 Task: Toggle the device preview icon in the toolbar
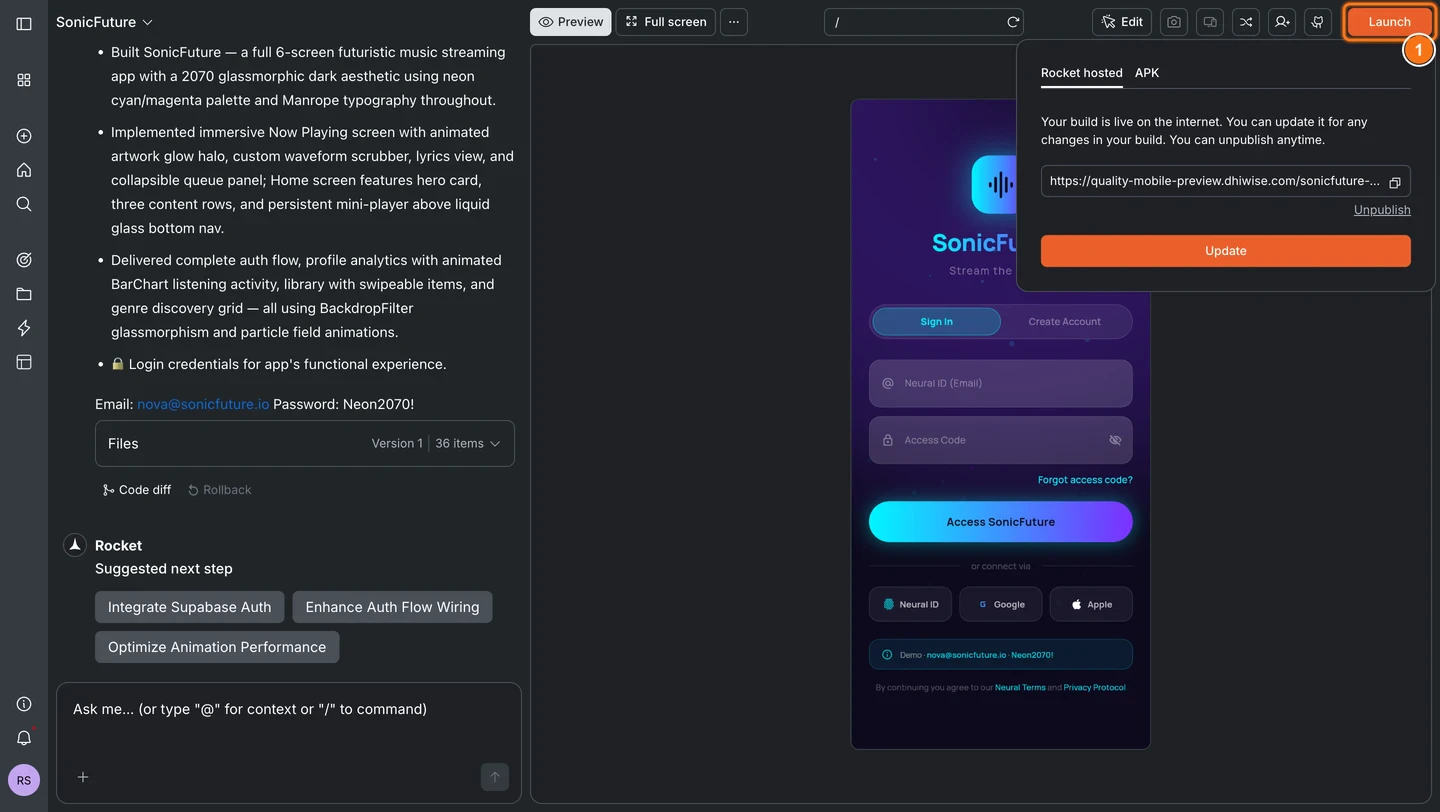click(1209, 21)
